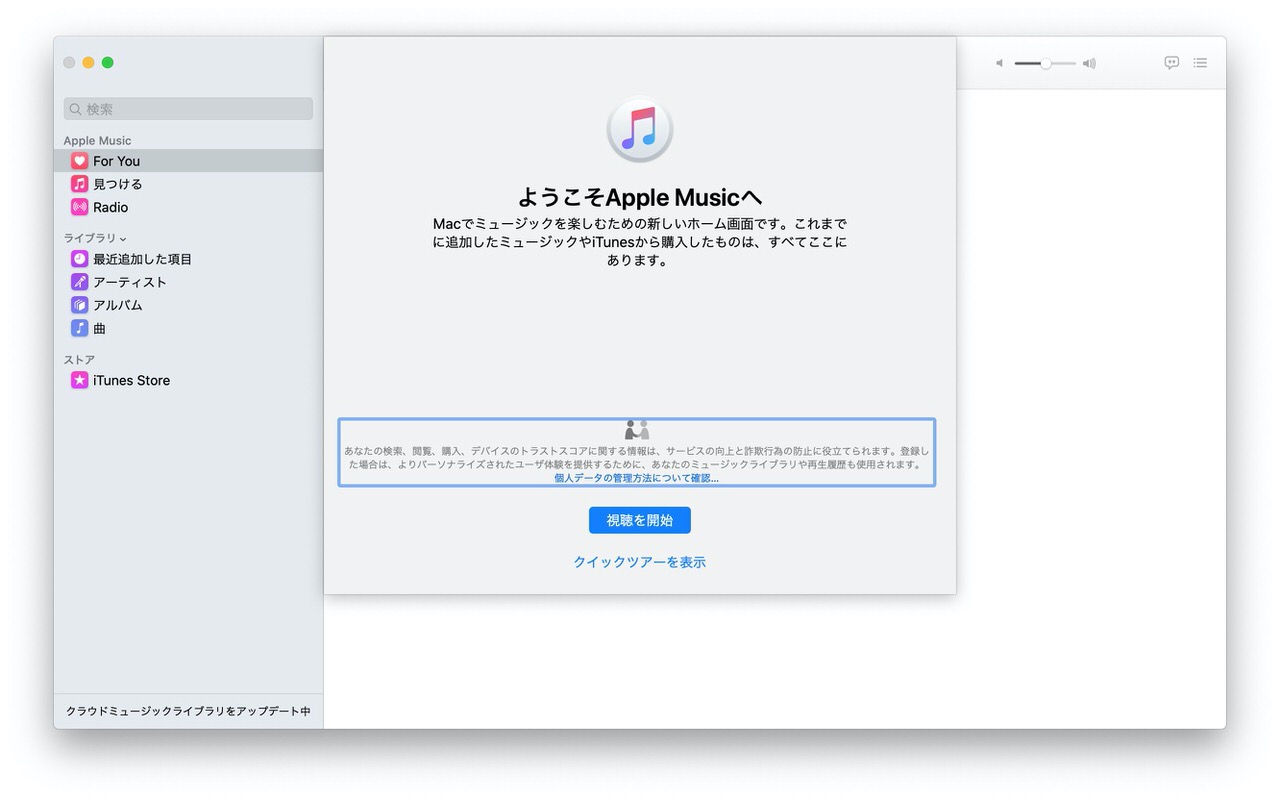Adjust the volume slider knob
The height and width of the screenshot is (800, 1280).
click(1045, 63)
